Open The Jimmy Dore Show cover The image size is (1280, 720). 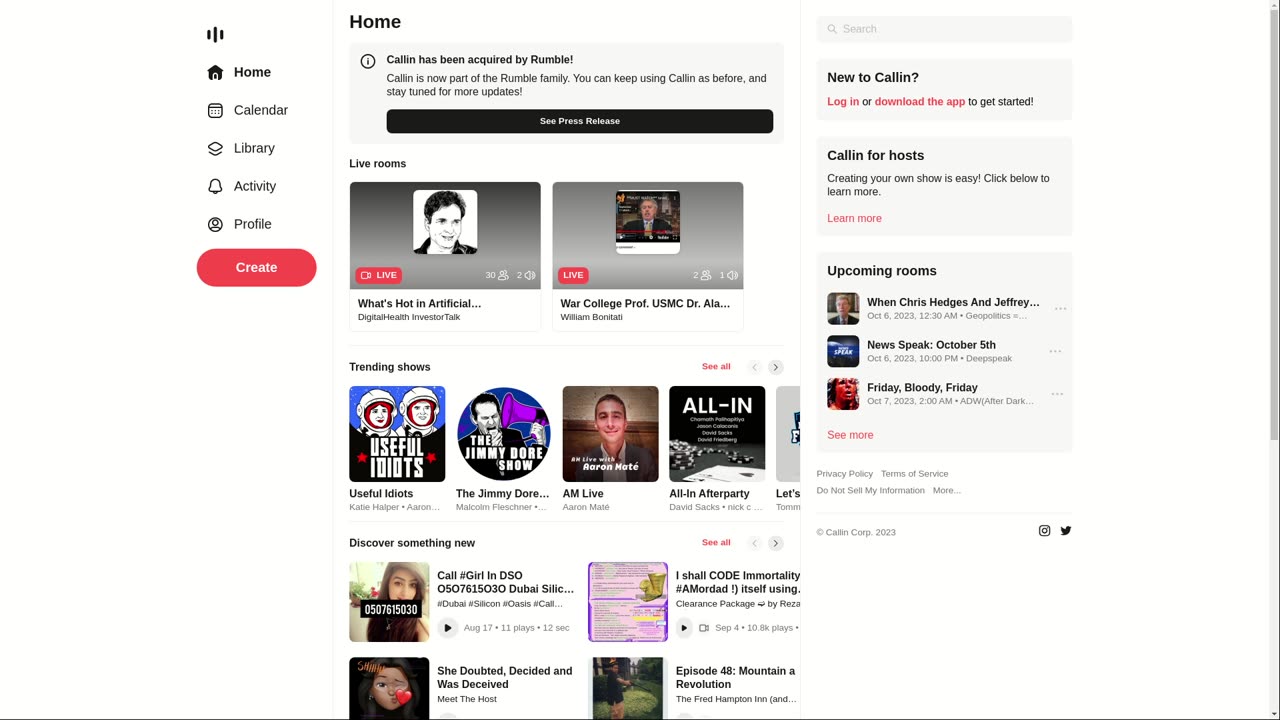pyautogui.click(x=504, y=434)
